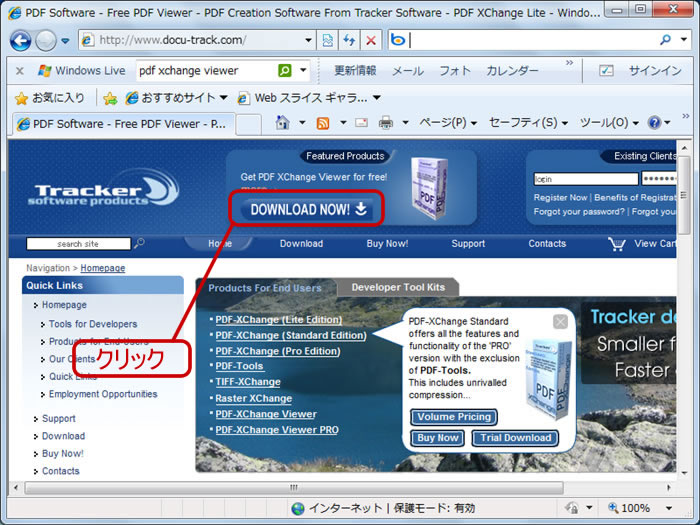700x525 pixels.
Task: Switch to Developer Tool Kits tab
Action: (x=398, y=288)
